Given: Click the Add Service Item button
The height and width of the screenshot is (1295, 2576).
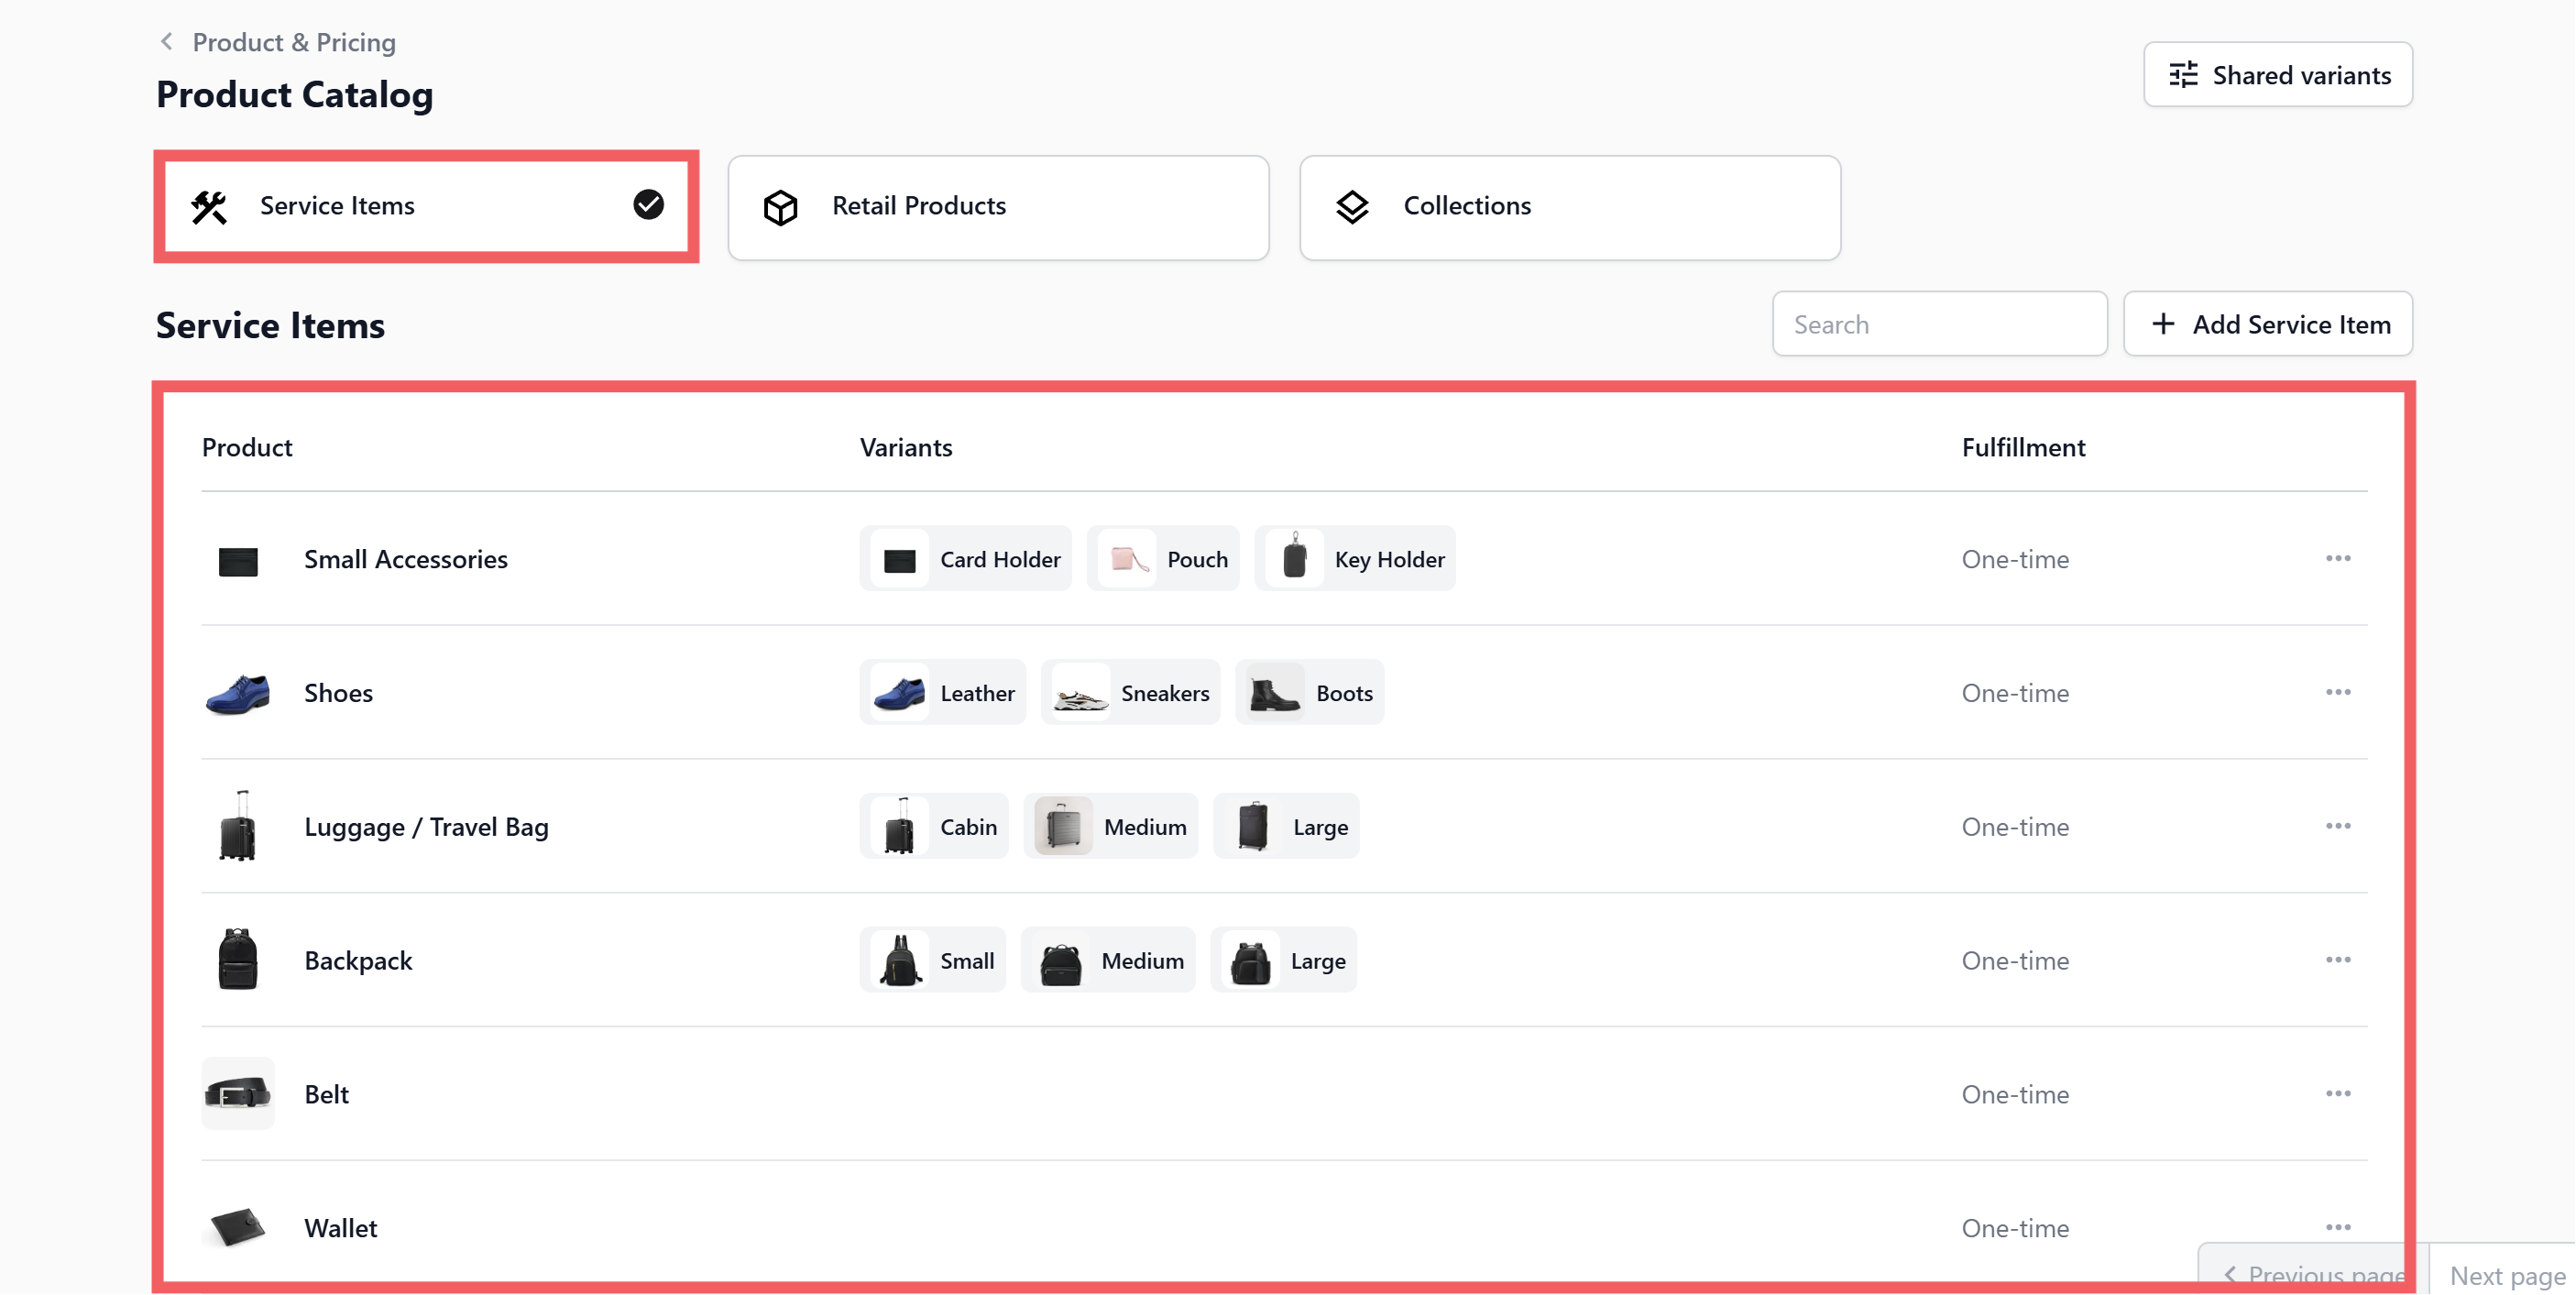Looking at the screenshot, I should point(2267,324).
